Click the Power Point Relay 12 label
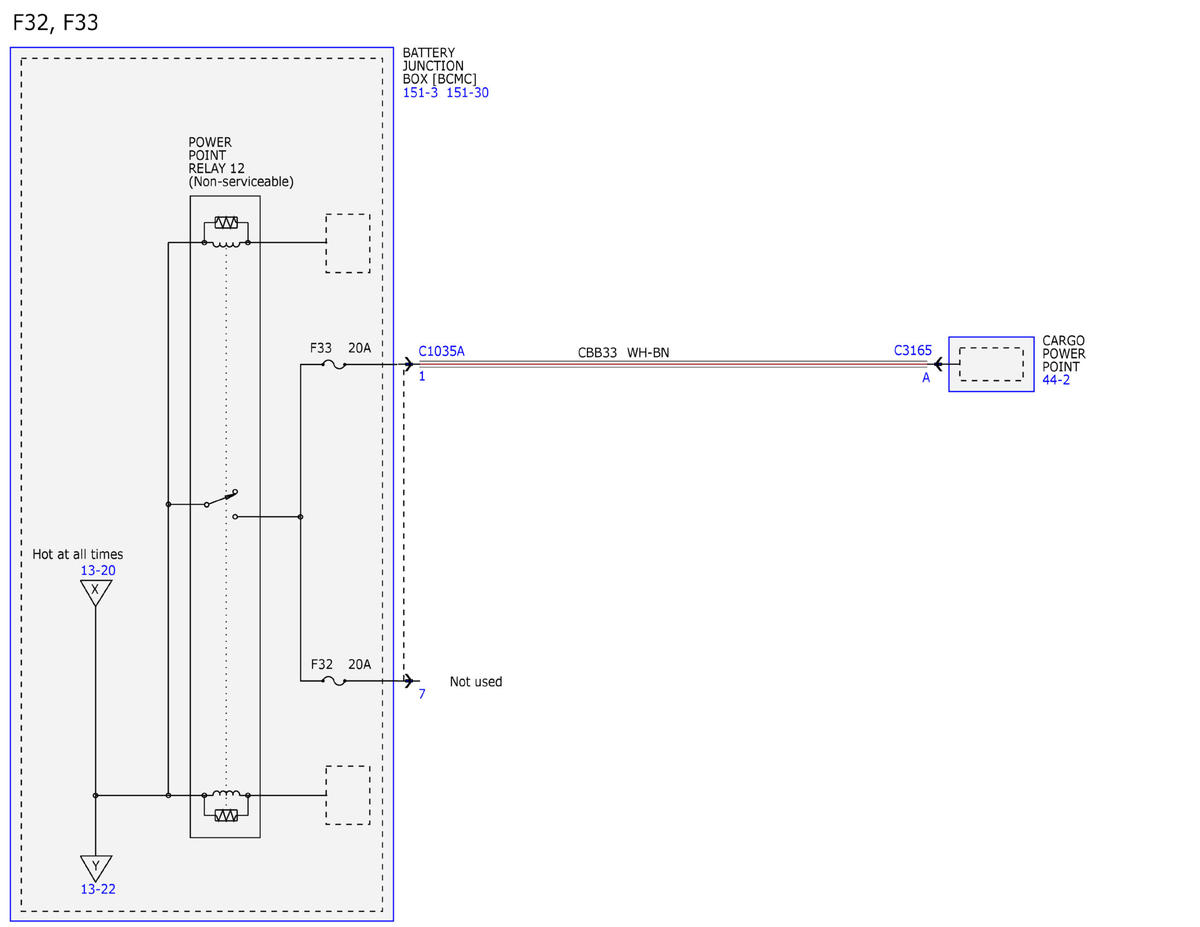 241,162
